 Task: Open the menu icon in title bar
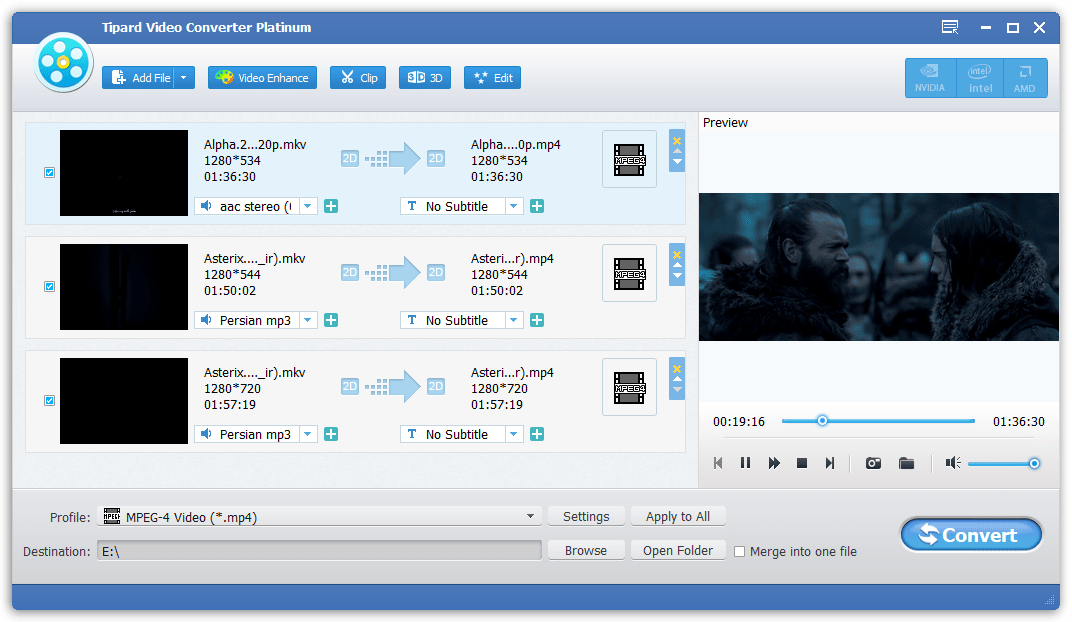pos(950,27)
